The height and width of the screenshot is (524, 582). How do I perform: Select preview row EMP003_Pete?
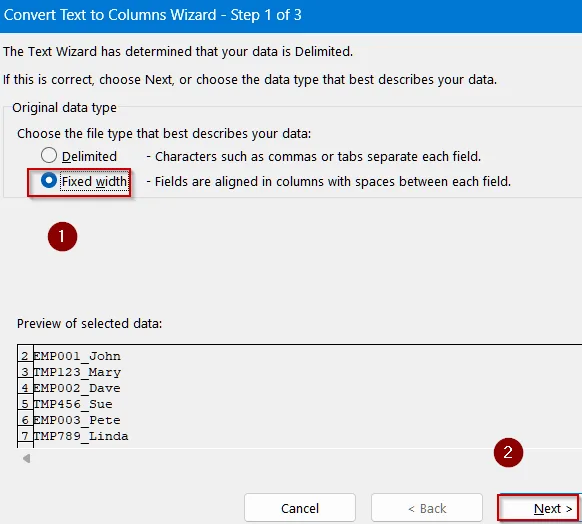[x=77, y=420]
